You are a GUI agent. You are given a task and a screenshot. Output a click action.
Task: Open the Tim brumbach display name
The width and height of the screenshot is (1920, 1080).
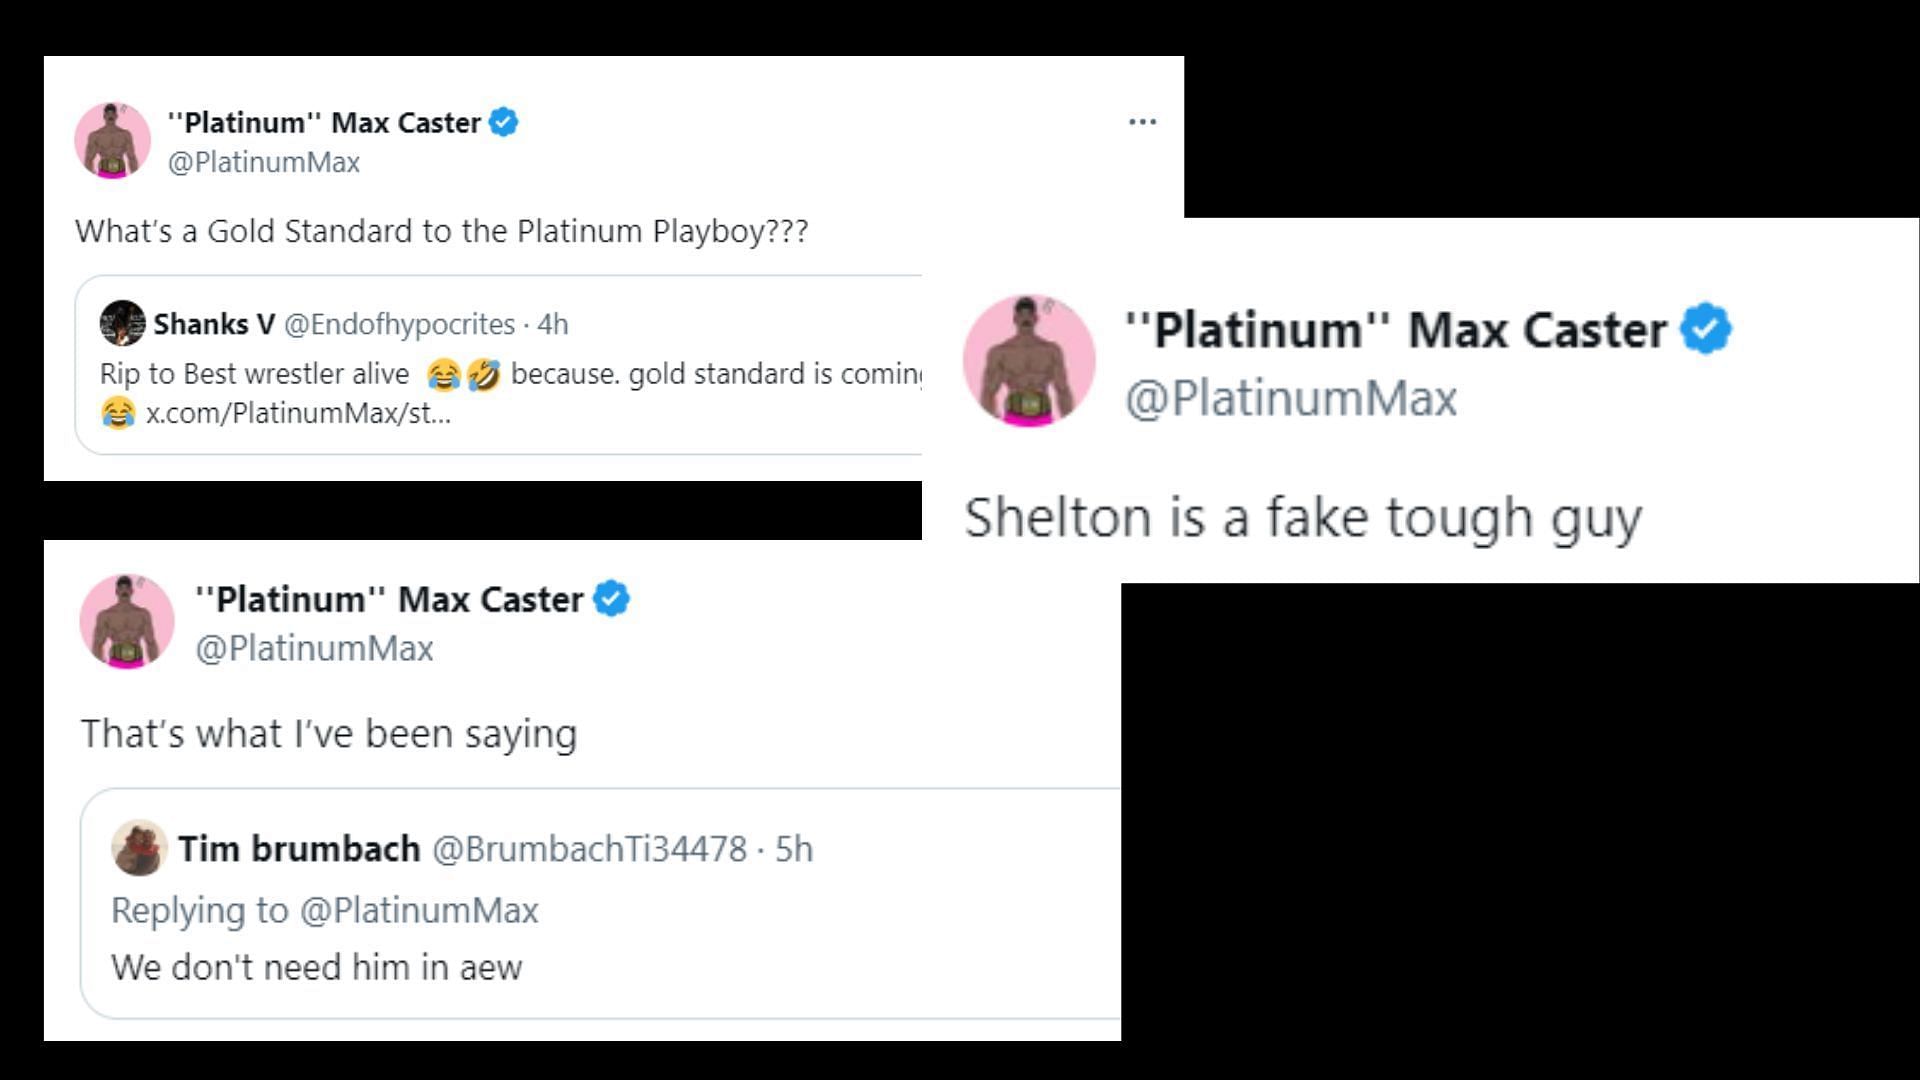[299, 849]
